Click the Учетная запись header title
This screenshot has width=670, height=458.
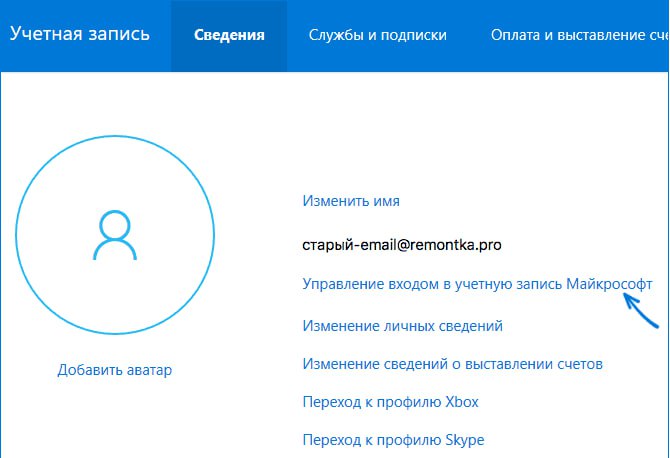tap(79, 34)
